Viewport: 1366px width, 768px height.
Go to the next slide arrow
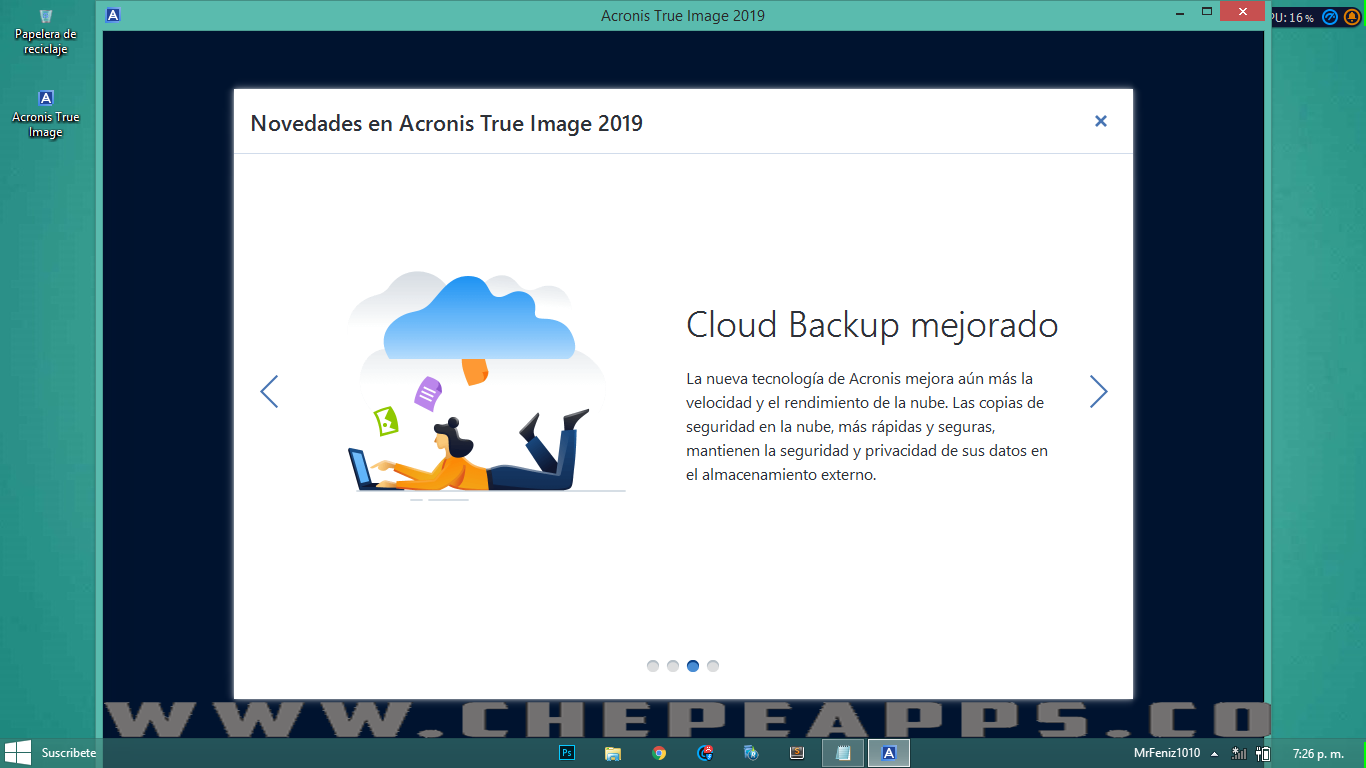1098,391
